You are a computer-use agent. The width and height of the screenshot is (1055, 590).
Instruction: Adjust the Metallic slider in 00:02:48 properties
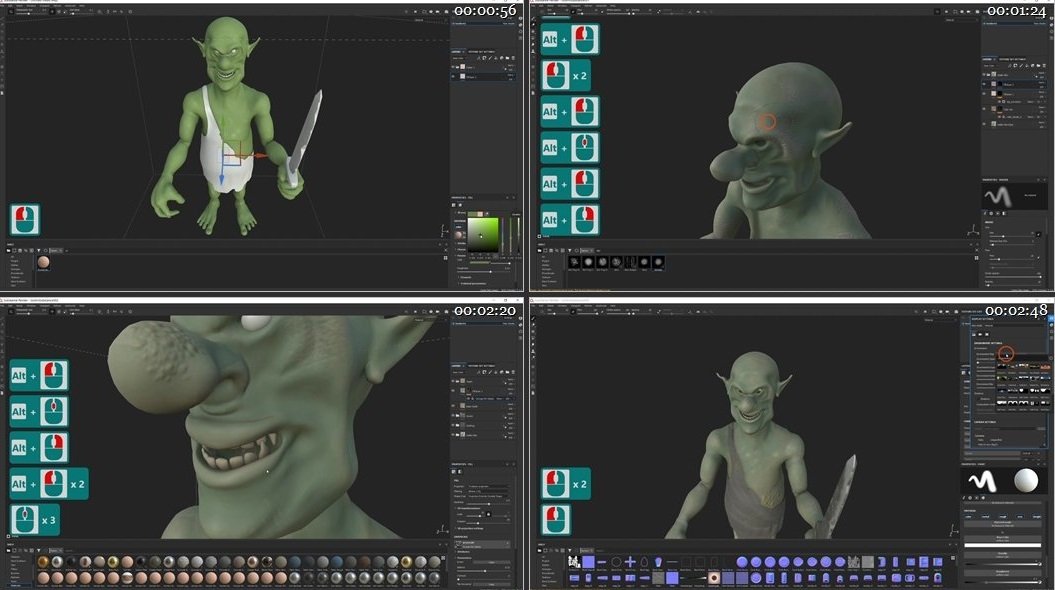(x=1003, y=564)
